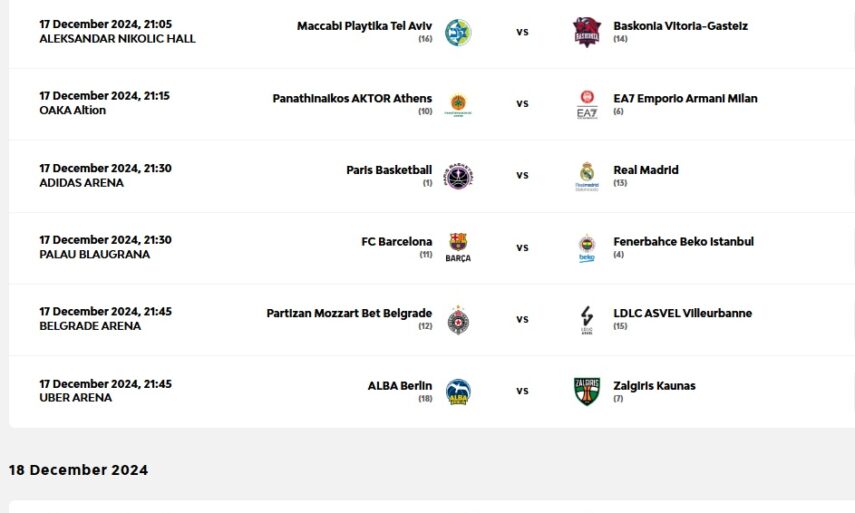Open Paris Basketball team name link
Viewport: 855px width, 513px height.
[389, 170]
